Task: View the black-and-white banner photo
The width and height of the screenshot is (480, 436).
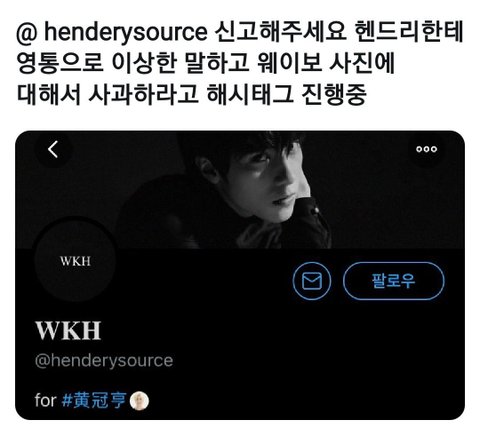Action: 240,190
